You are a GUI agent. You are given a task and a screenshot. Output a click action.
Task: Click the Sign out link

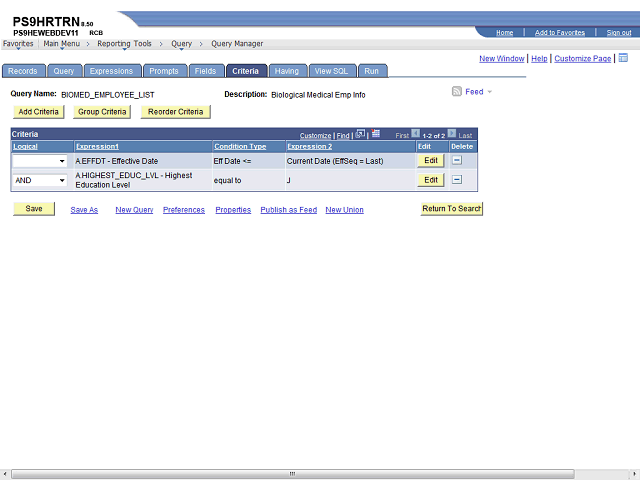(x=619, y=33)
